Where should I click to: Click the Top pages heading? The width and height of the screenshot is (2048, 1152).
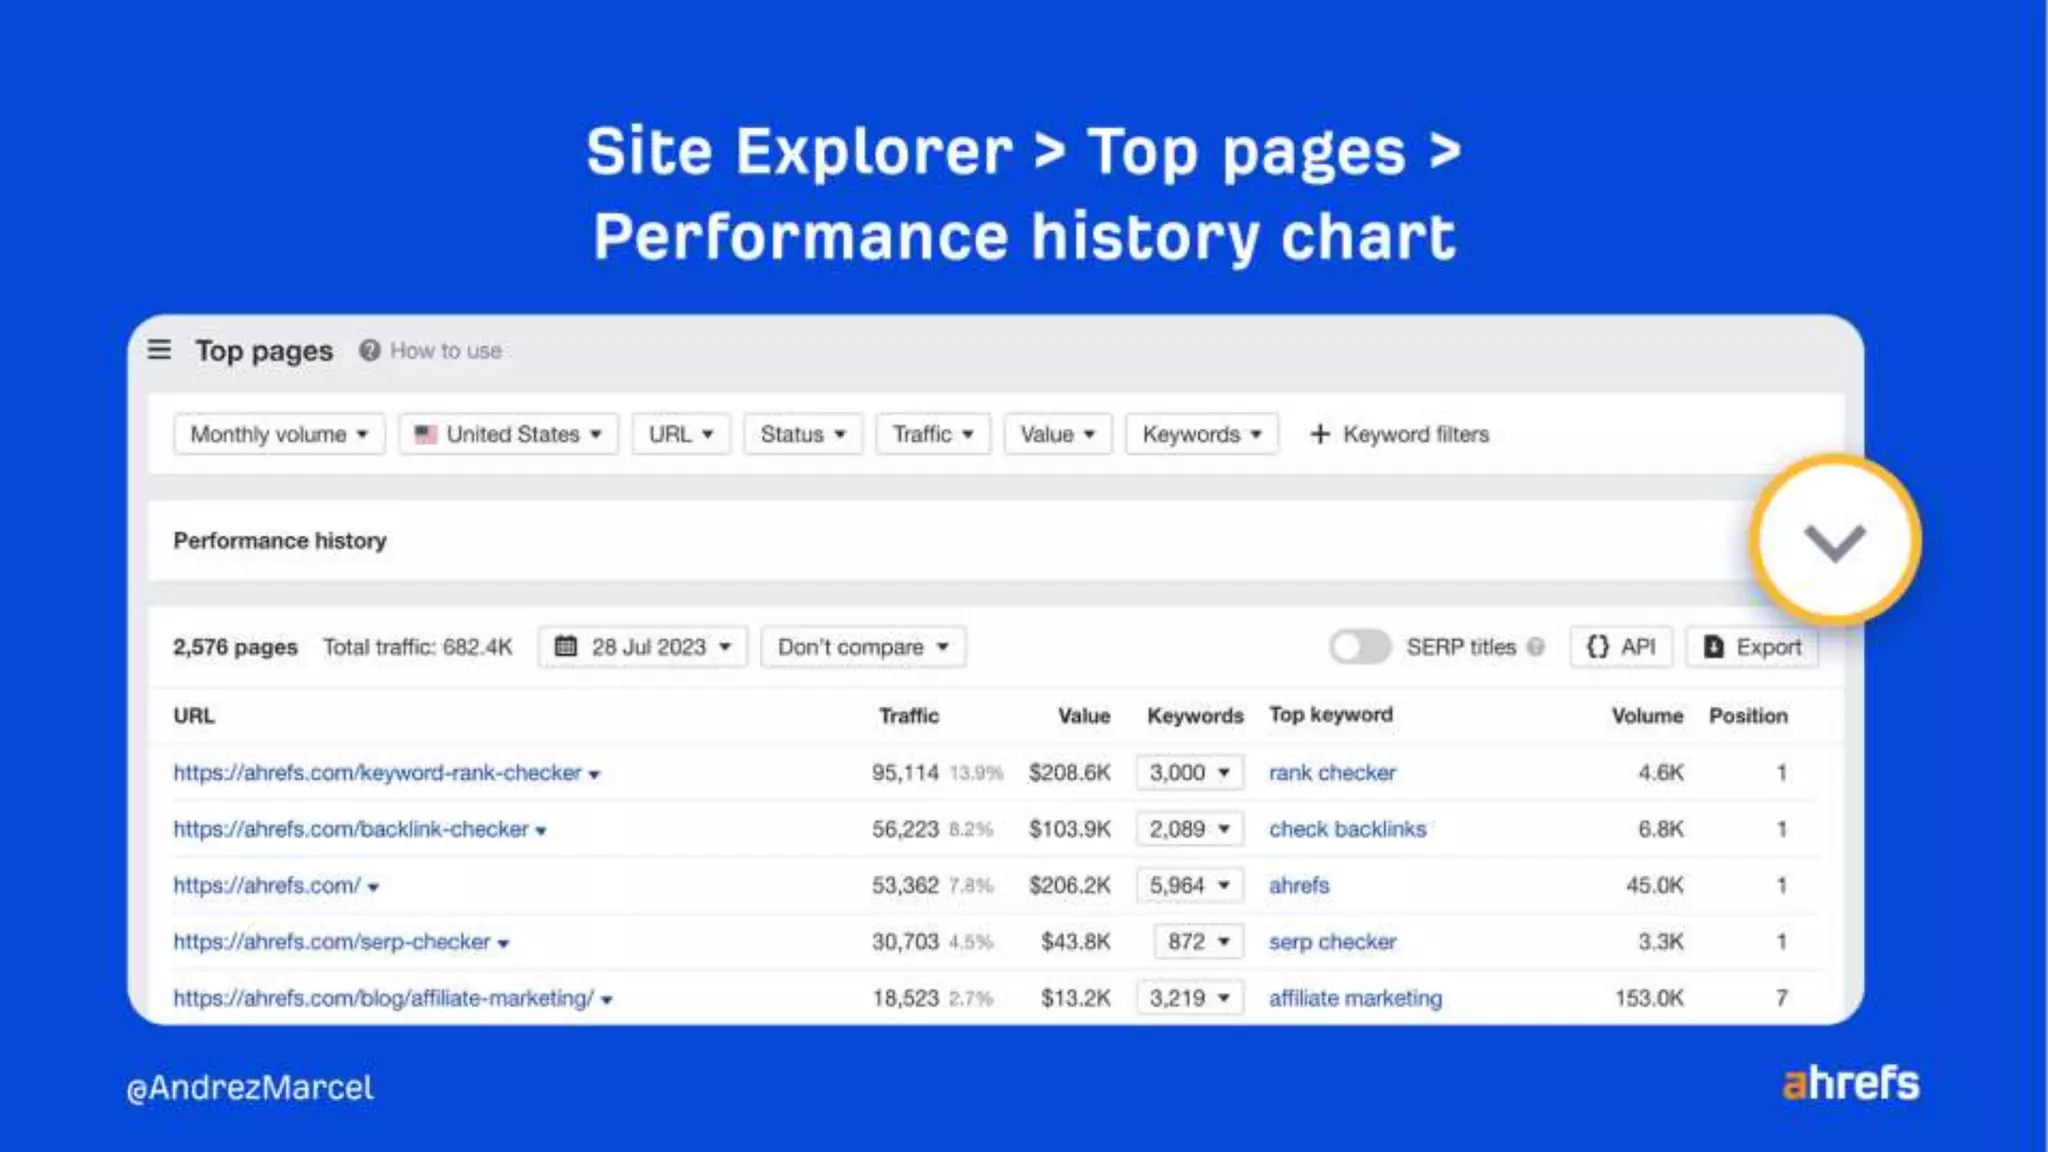pos(264,351)
